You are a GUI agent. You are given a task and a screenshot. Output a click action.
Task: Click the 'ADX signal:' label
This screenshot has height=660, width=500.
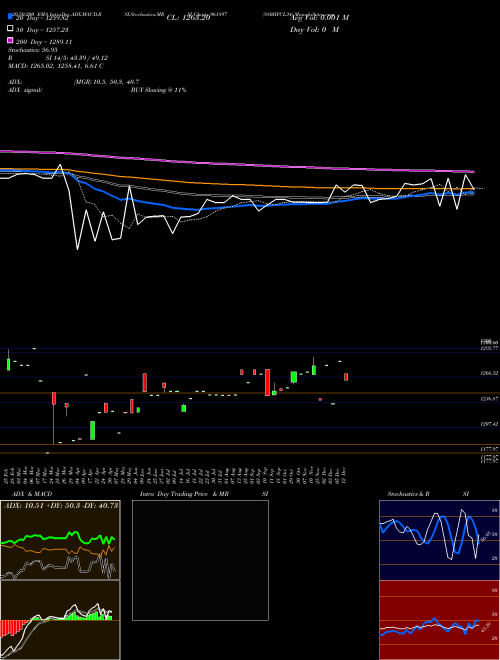(x=25, y=90)
